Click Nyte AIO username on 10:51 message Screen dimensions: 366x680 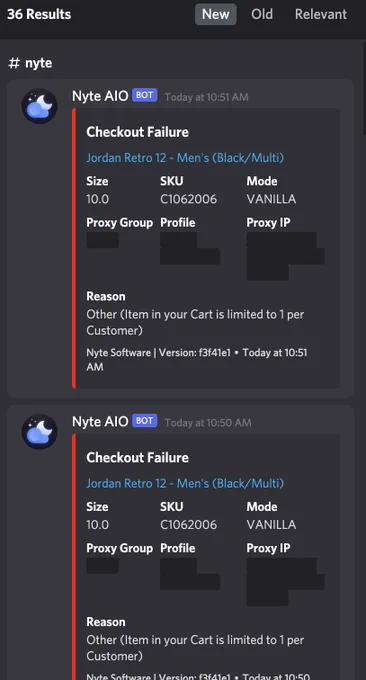100,96
